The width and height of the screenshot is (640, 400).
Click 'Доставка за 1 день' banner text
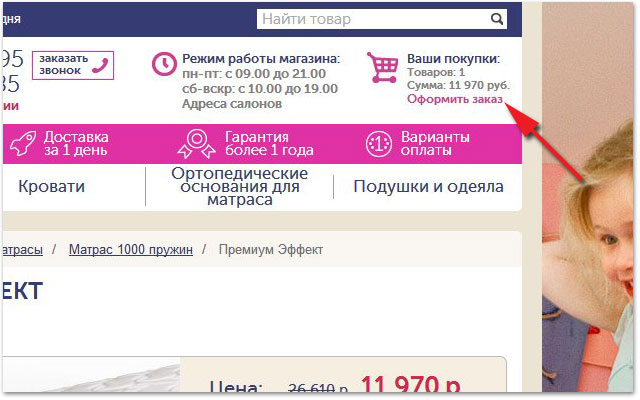tap(76, 144)
